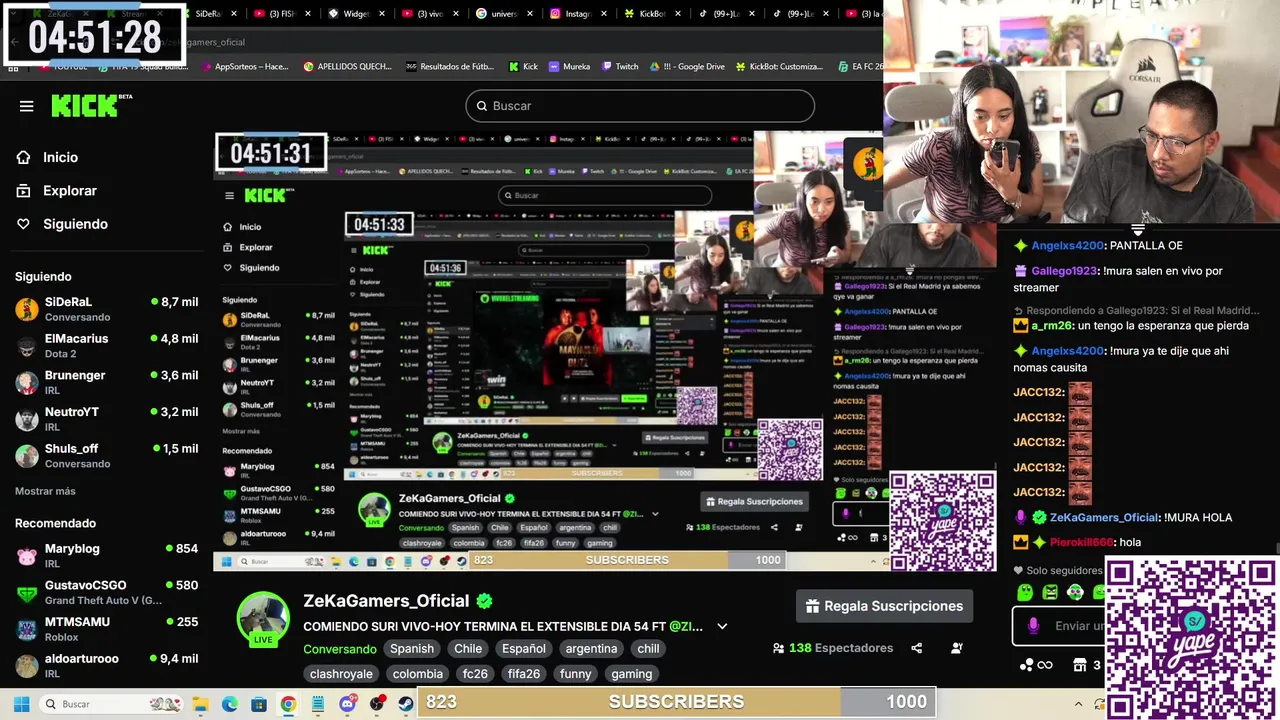Click the 138 Espectadores viewers count
1280x720 pixels.
[833, 648]
